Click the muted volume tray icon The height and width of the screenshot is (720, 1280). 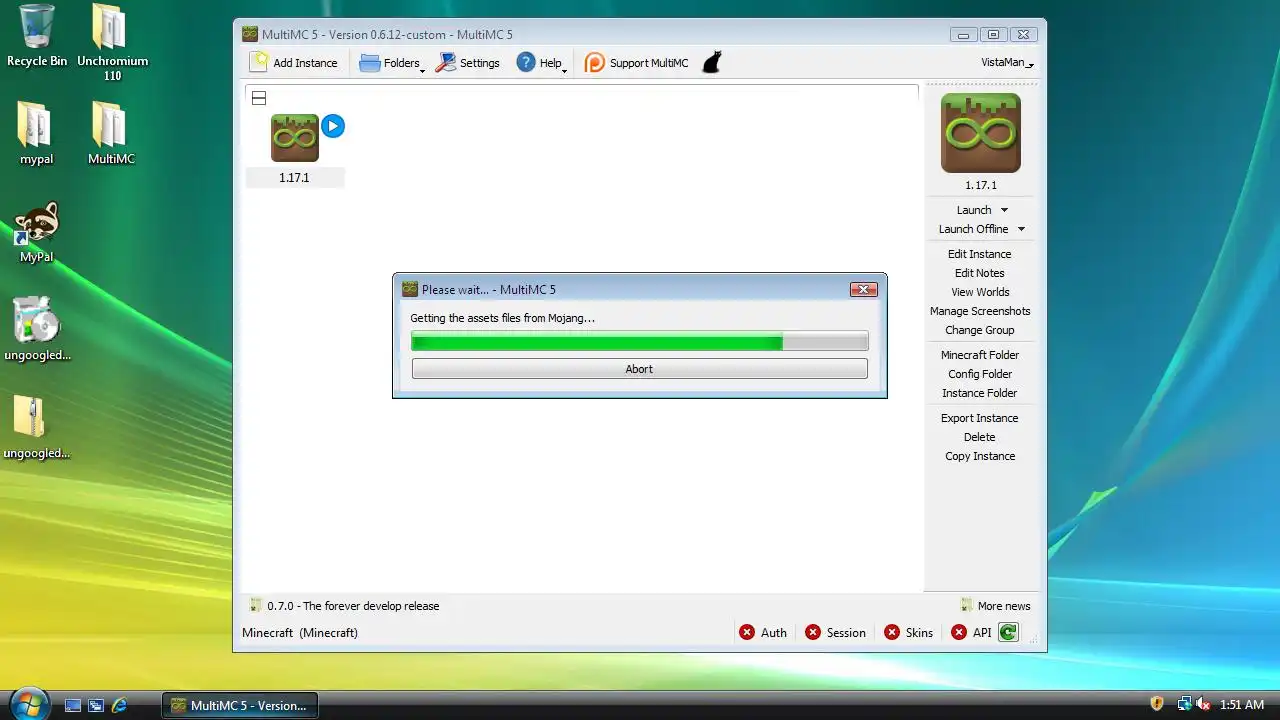pos(1203,704)
